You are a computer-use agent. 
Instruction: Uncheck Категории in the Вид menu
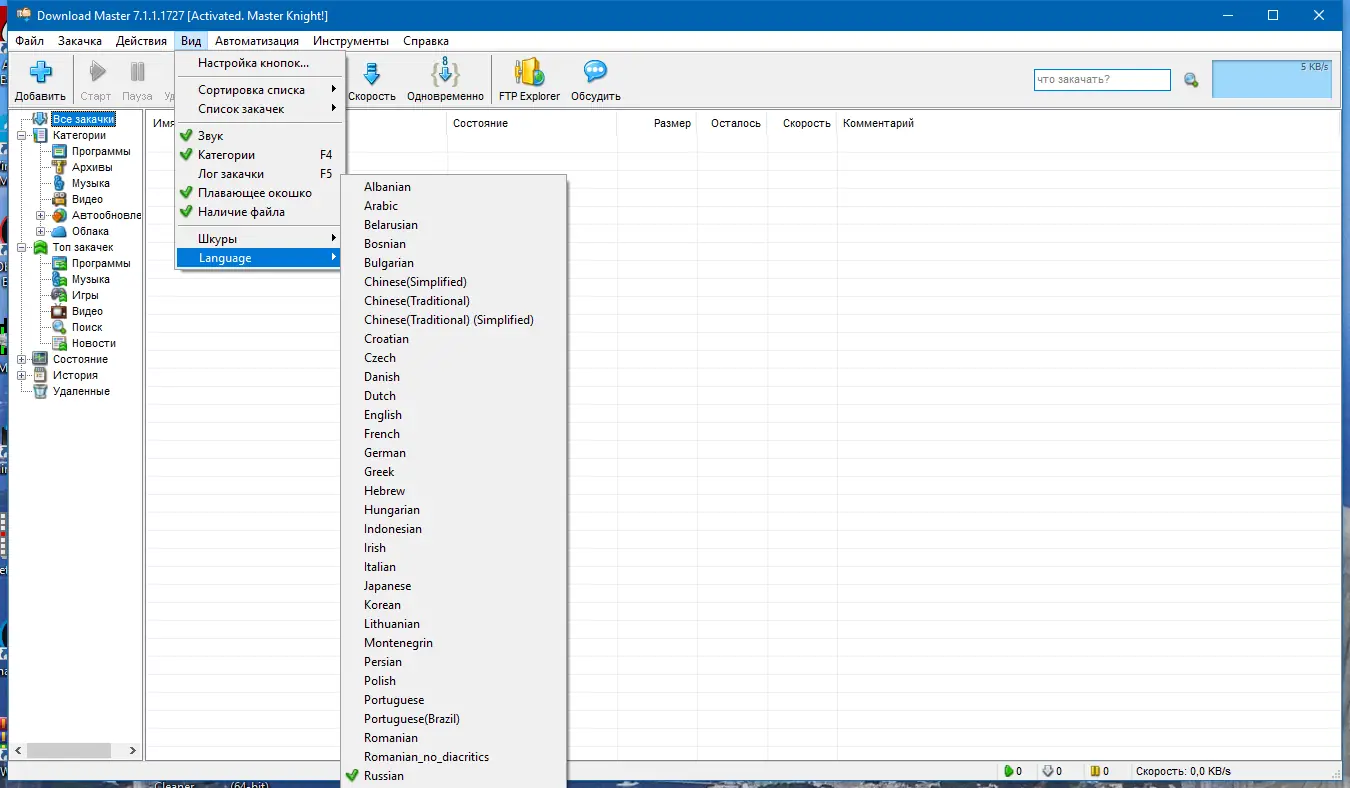(x=260, y=155)
